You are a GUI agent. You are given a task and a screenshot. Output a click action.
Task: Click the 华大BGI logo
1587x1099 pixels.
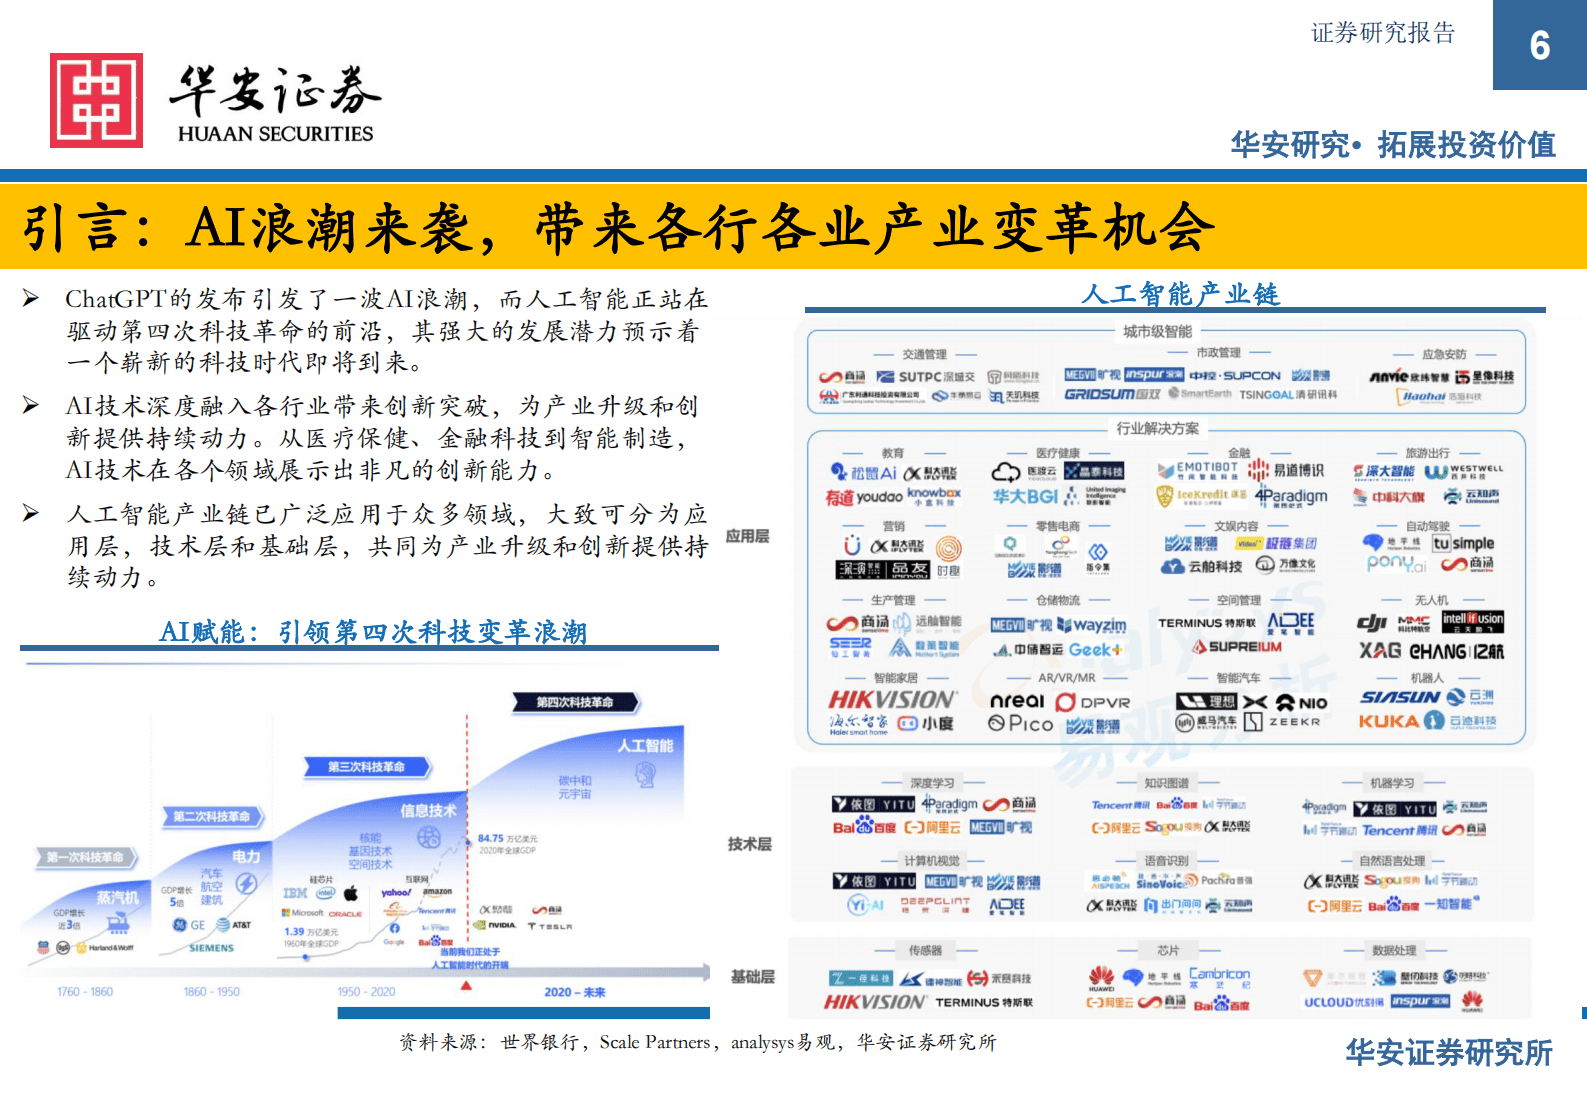tap(1025, 496)
